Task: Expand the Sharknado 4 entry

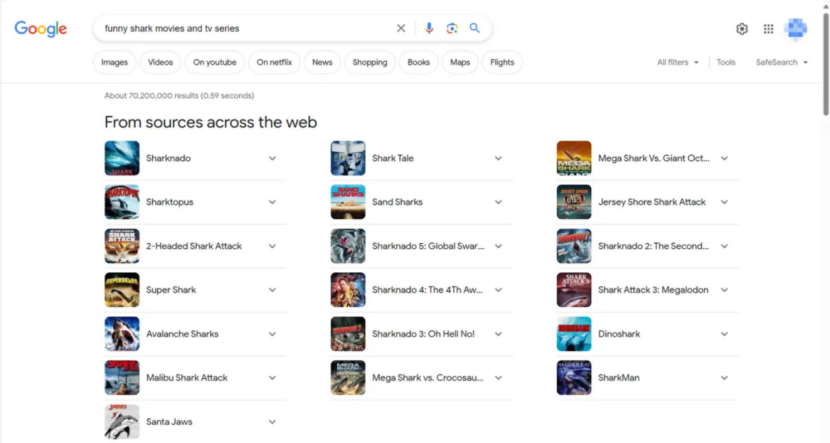Action: click(498, 290)
